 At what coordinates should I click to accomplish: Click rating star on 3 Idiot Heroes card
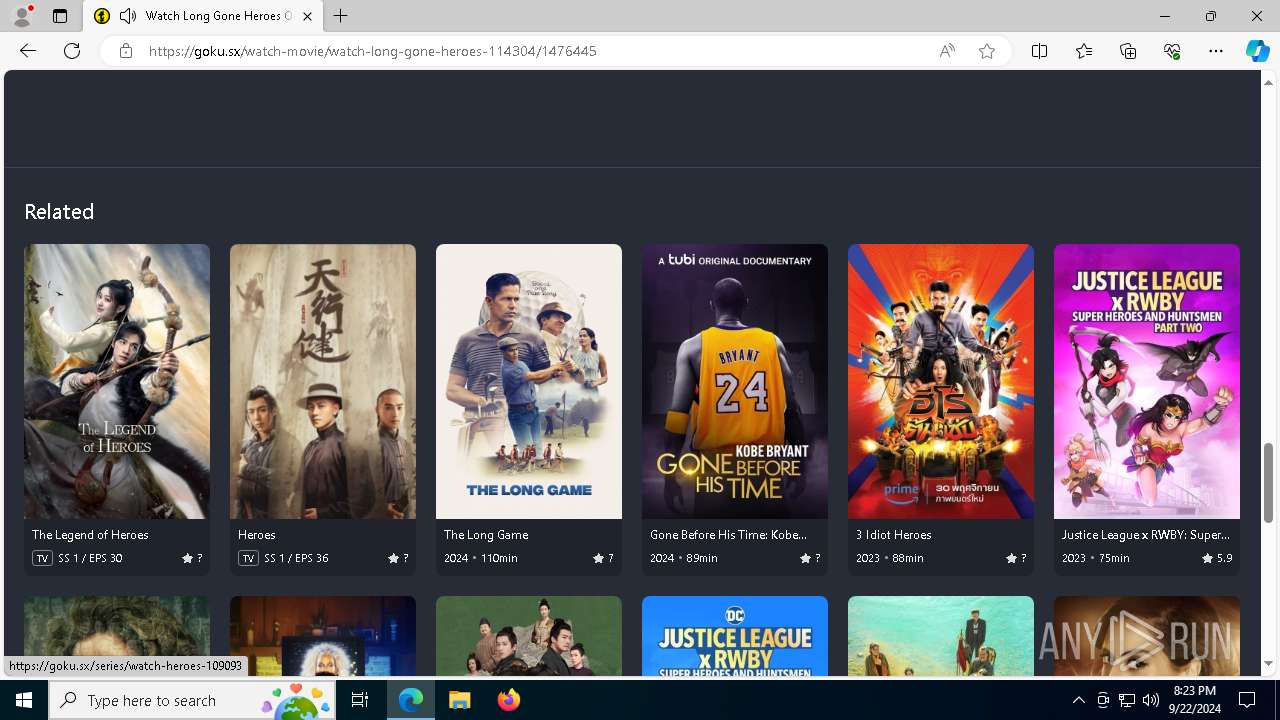[x=1011, y=558]
